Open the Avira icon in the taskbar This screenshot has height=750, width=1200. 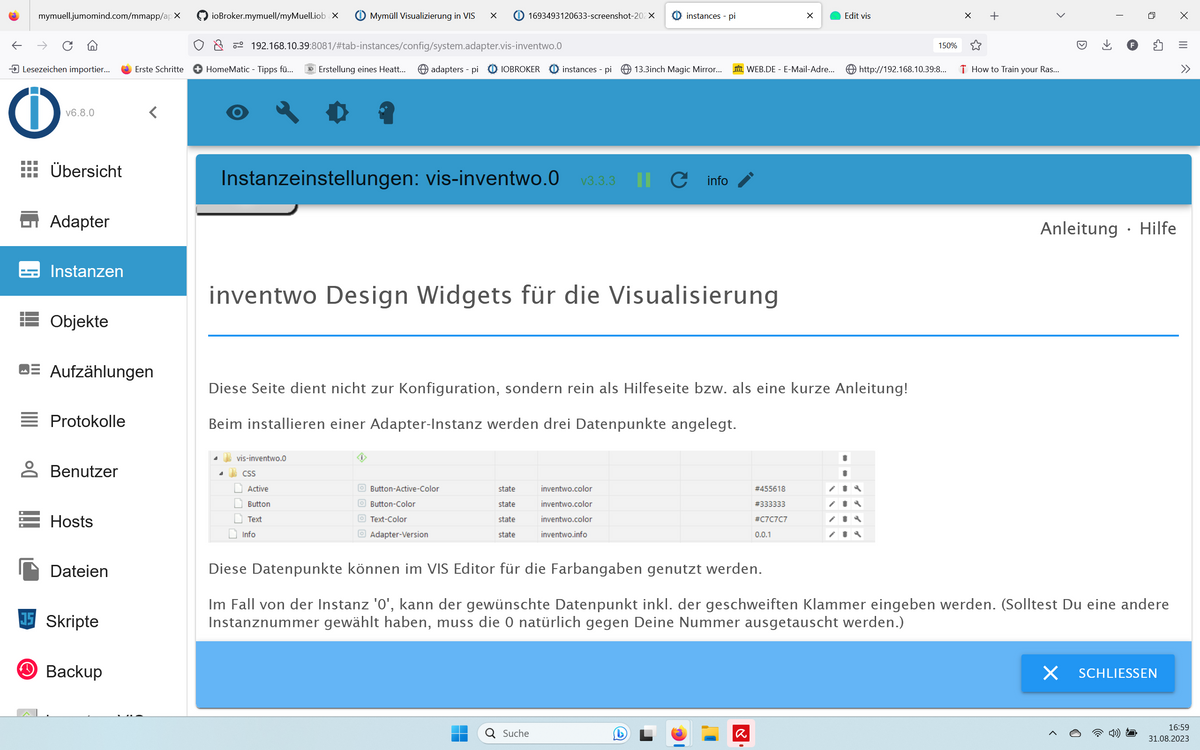coord(741,733)
